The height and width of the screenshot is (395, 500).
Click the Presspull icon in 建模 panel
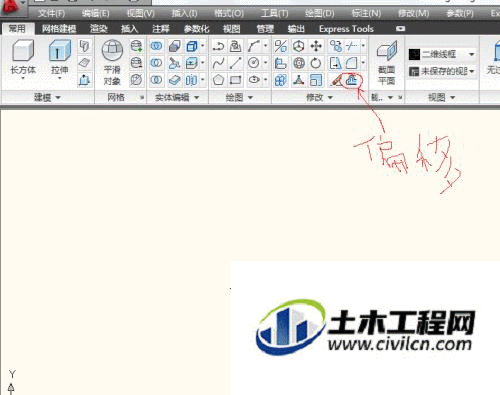pyautogui.click(x=84, y=80)
